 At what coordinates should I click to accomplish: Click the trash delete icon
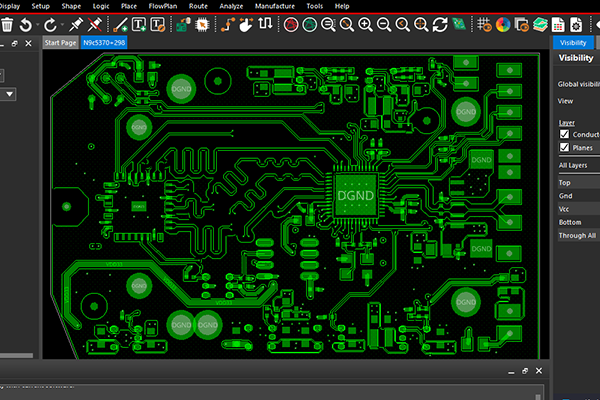8,24
